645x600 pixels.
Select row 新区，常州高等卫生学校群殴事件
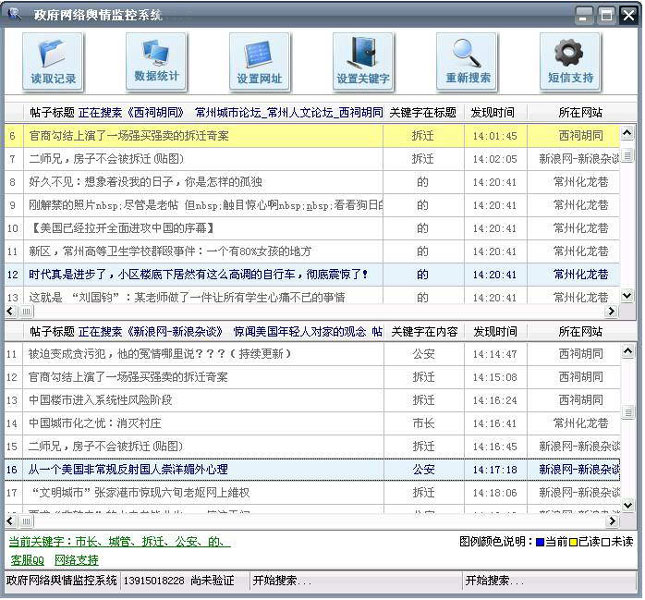pos(312,251)
